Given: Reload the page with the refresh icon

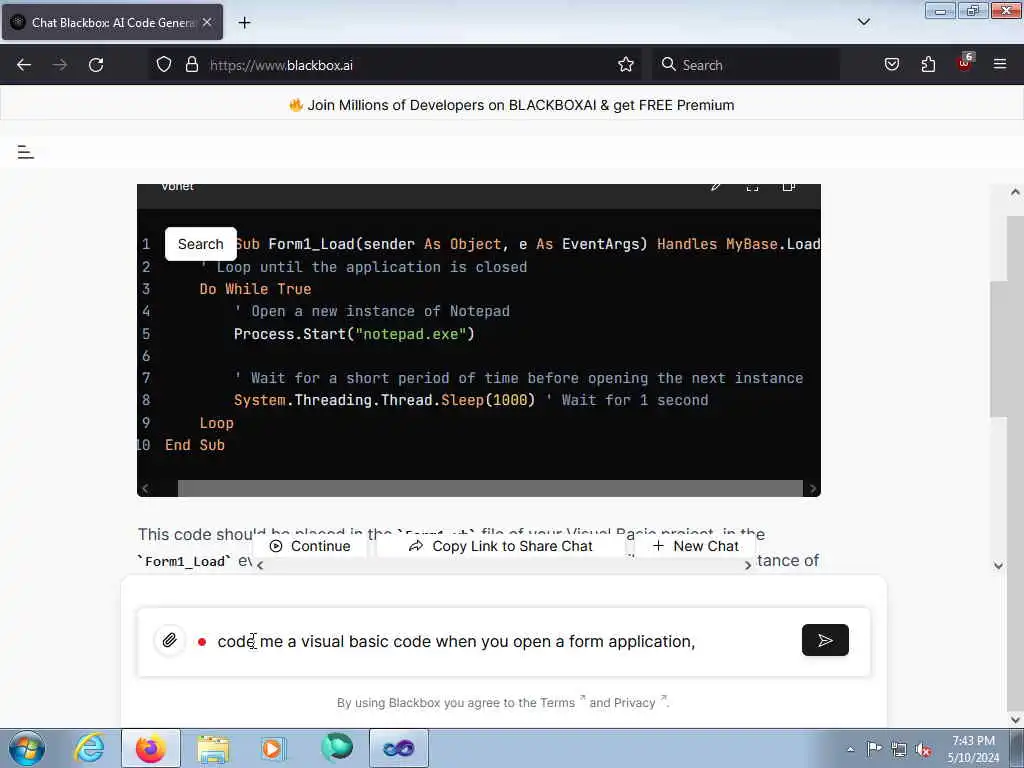Looking at the screenshot, I should click(x=96, y=65).
